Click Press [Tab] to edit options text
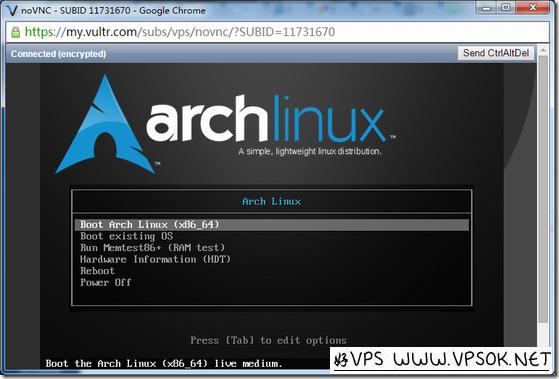 pos(268,340)
